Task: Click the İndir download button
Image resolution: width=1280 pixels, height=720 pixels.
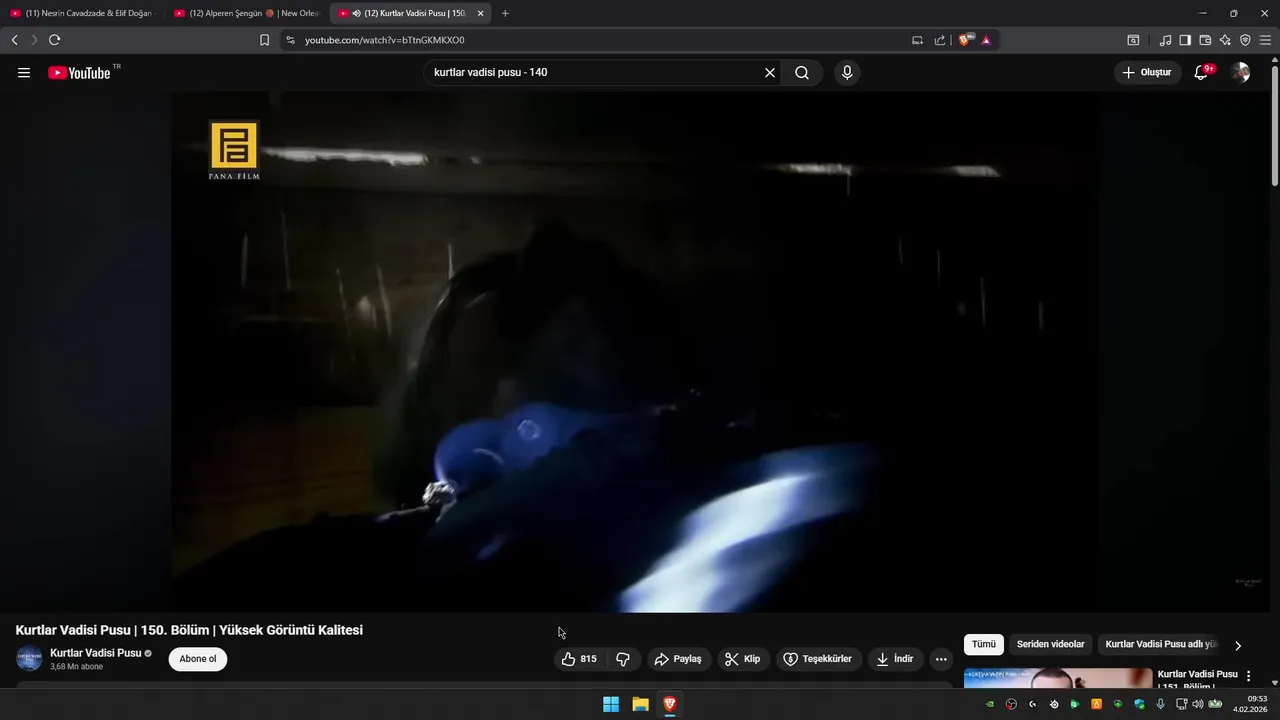Action: pyautogui.click(x=895, y=659)
